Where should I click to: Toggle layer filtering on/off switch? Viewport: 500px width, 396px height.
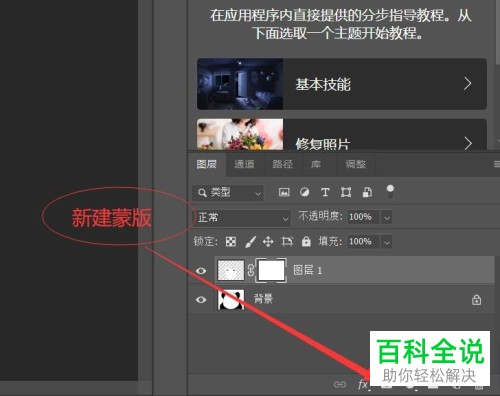[390, 192]
